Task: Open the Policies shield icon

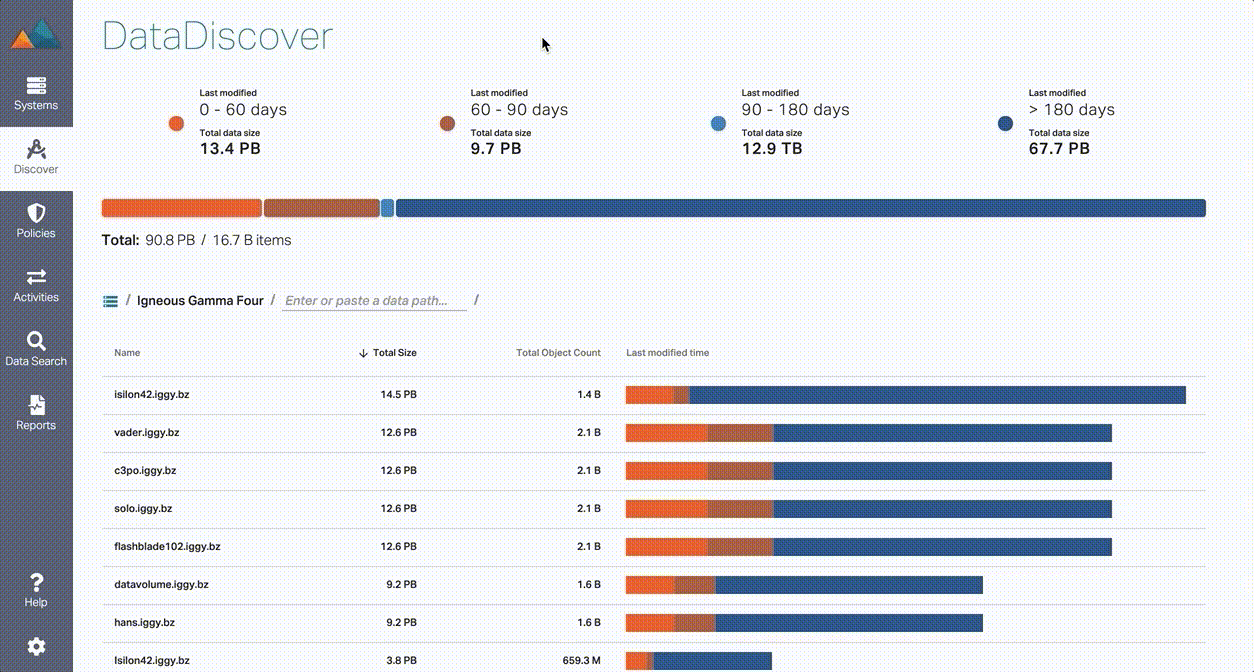Action: coord(36,214)
